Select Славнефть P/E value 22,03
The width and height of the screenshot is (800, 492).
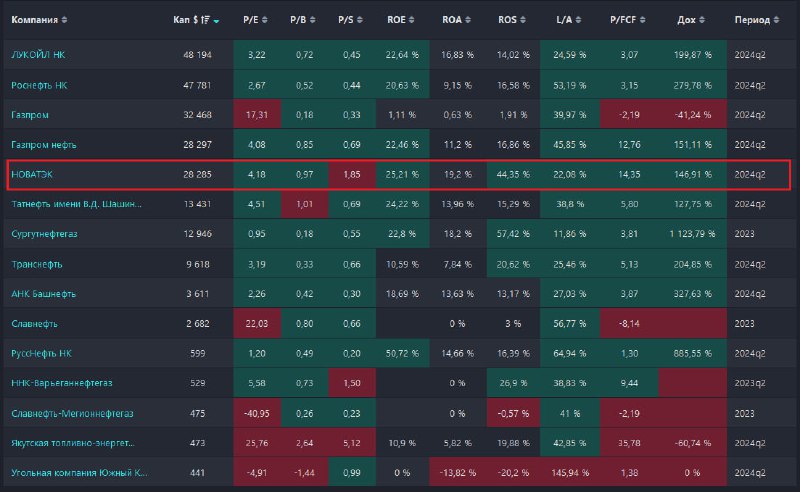[x=257, y=324]
